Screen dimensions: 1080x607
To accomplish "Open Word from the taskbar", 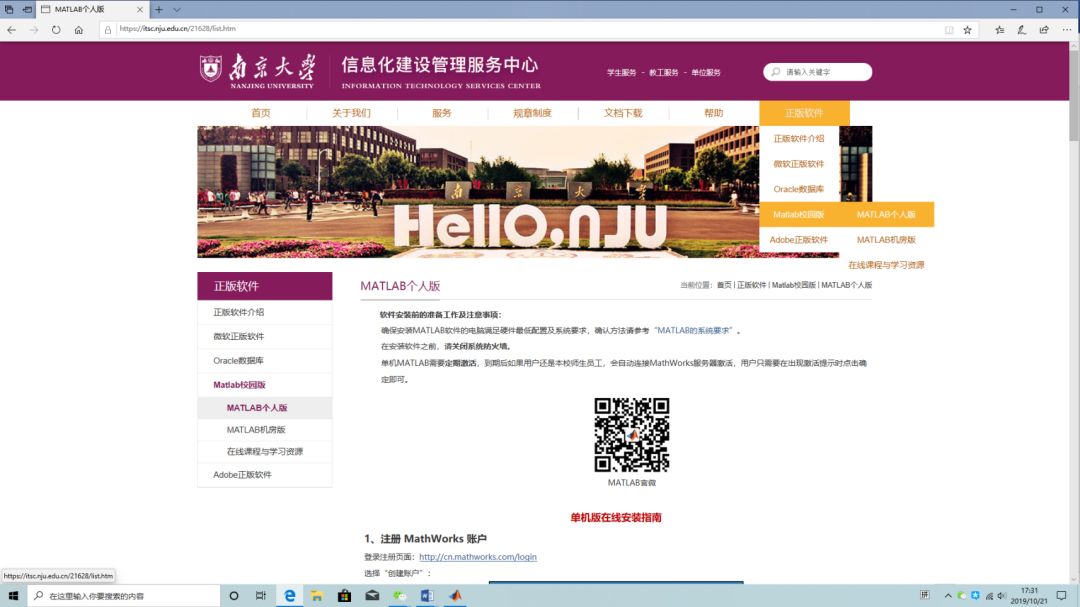I will tap(427, 595).
